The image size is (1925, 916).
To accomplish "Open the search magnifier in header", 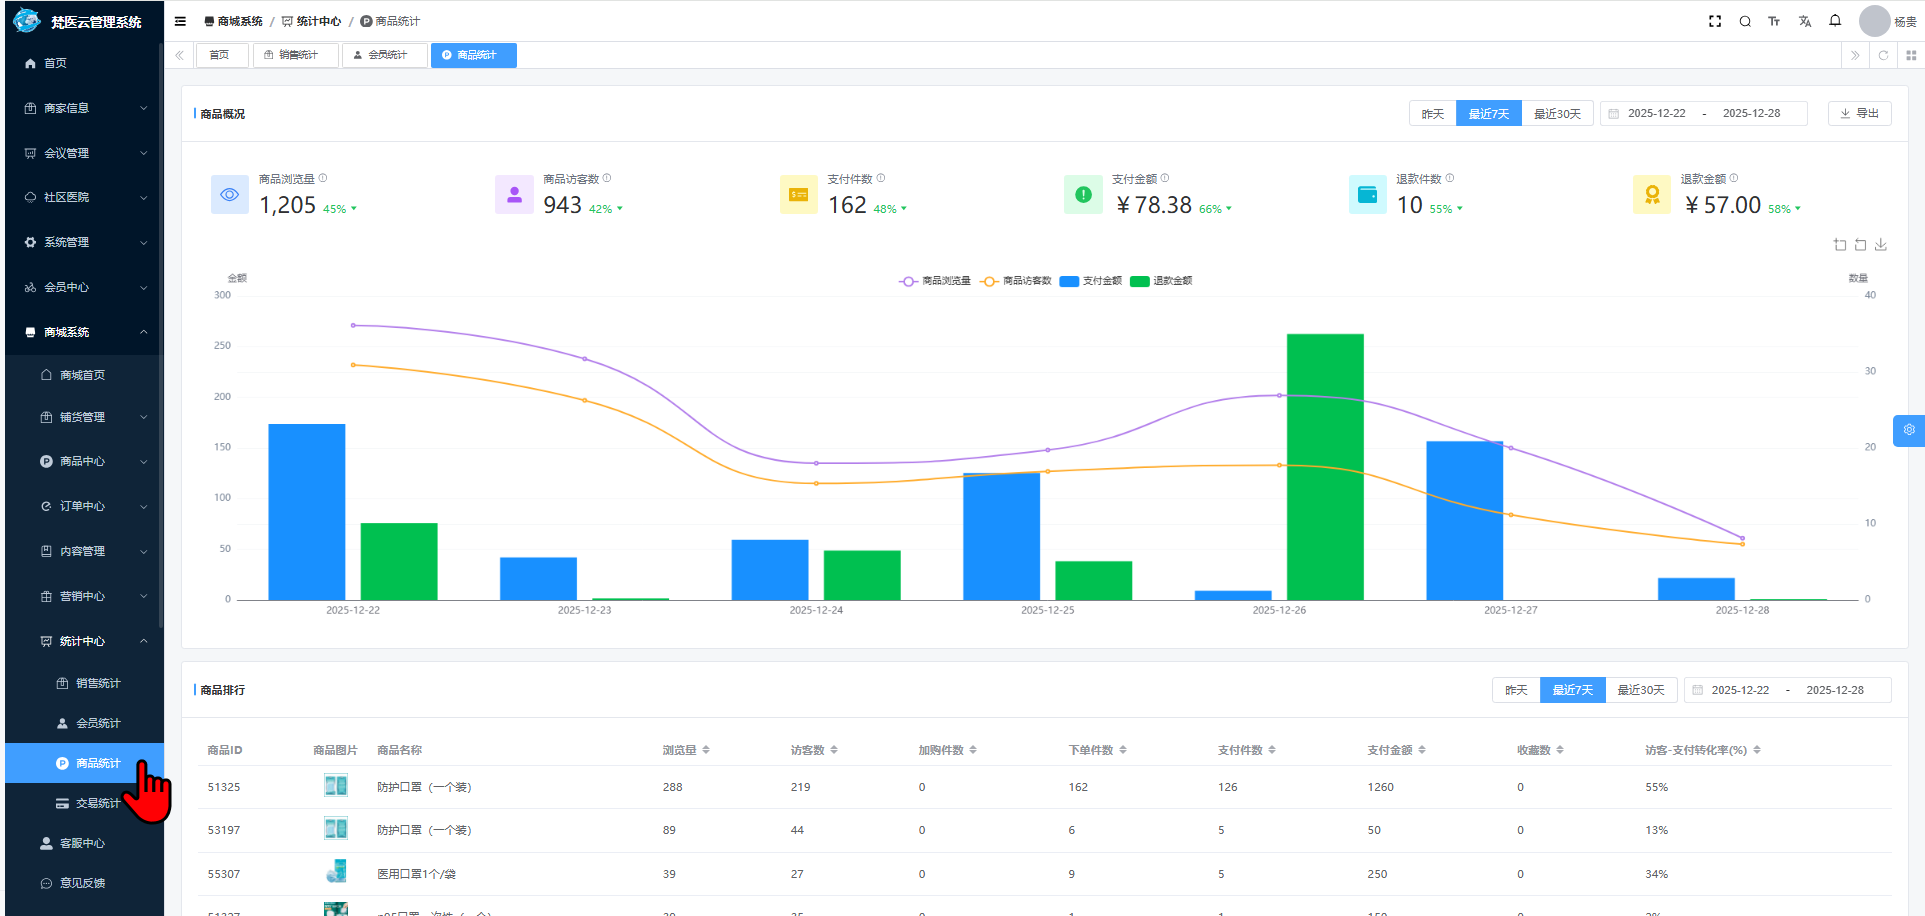I will pos(1745,21).
